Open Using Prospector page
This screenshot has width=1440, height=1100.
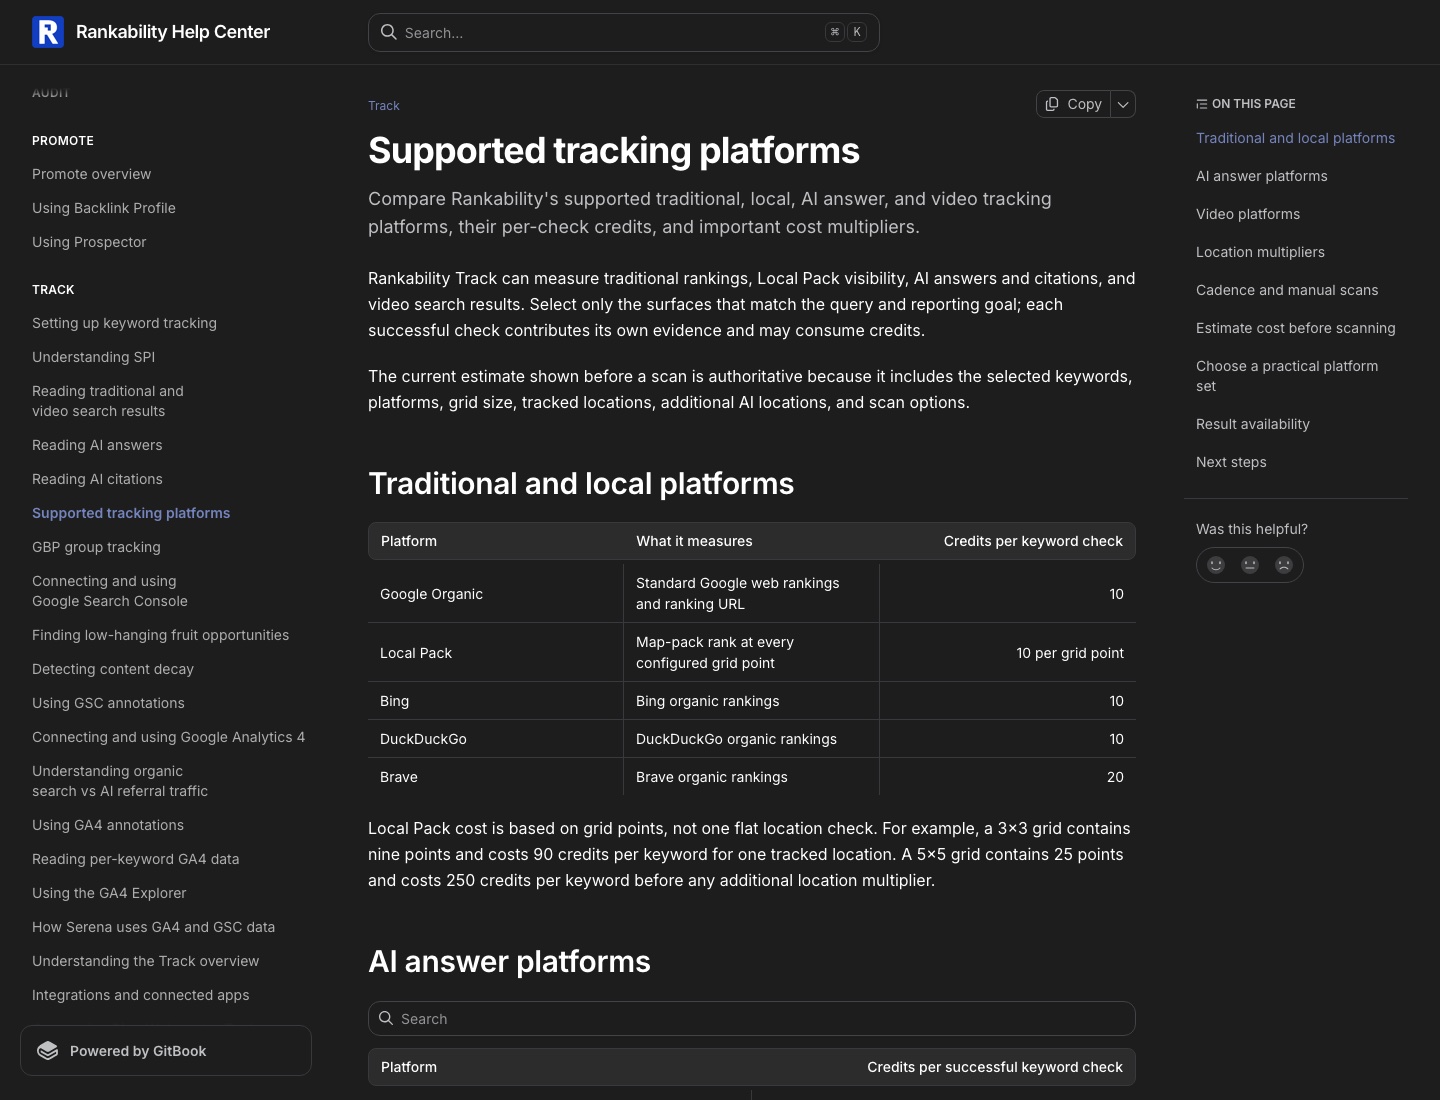pos(89,242)
